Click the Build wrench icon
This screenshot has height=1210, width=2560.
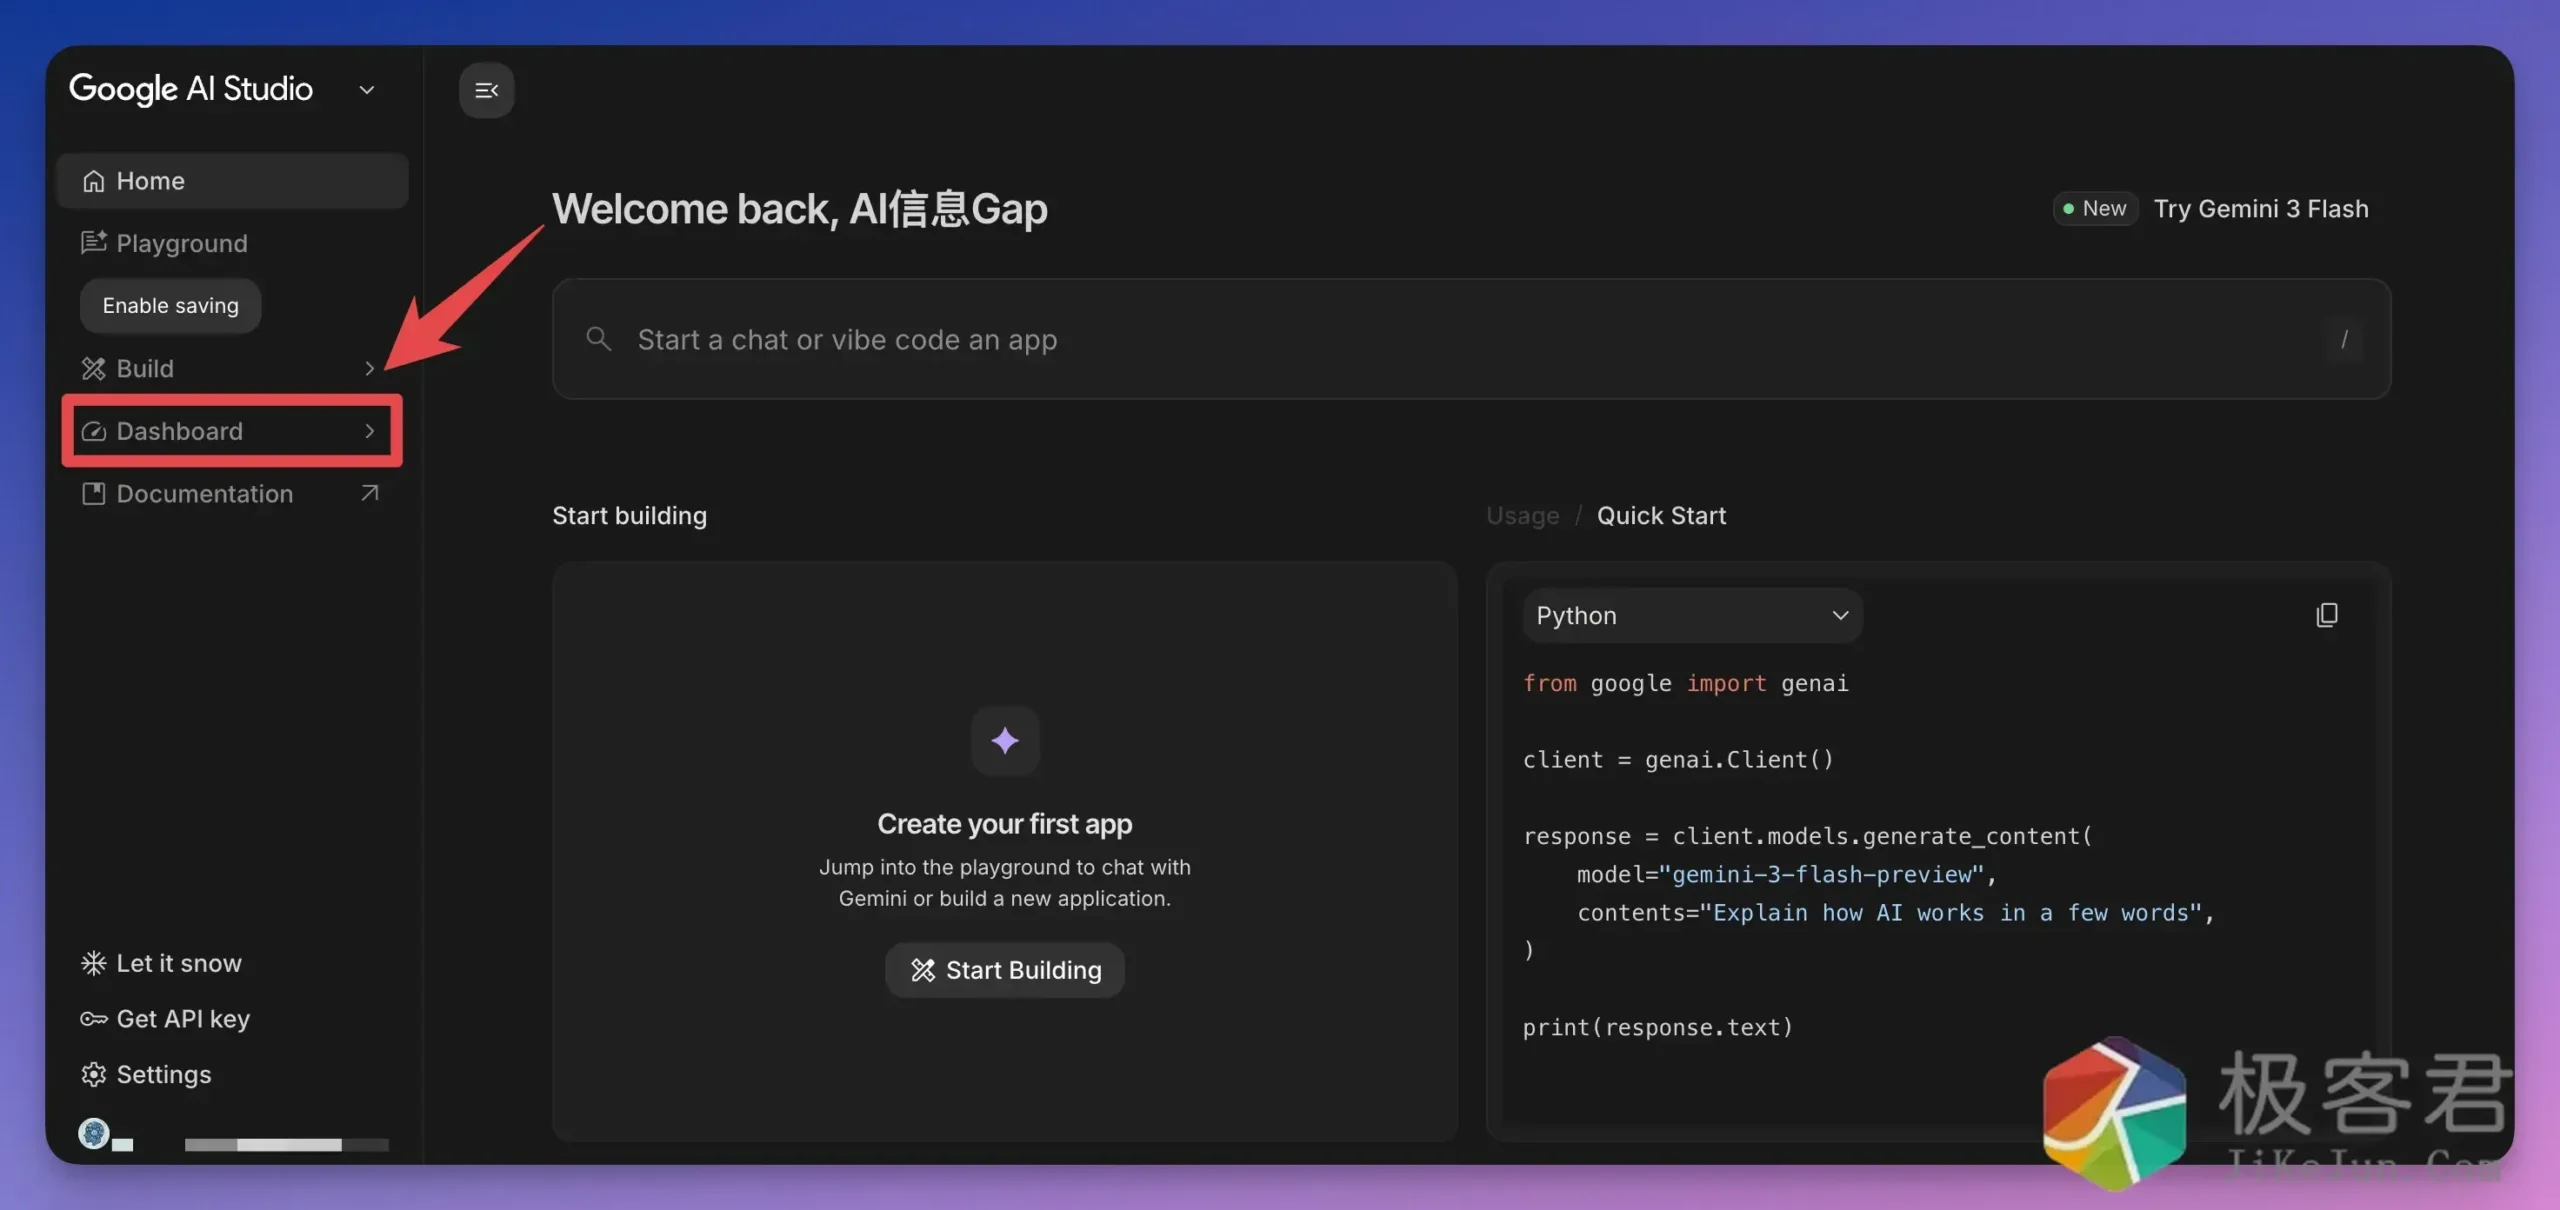pyautogui.click(x=93, y=368)
